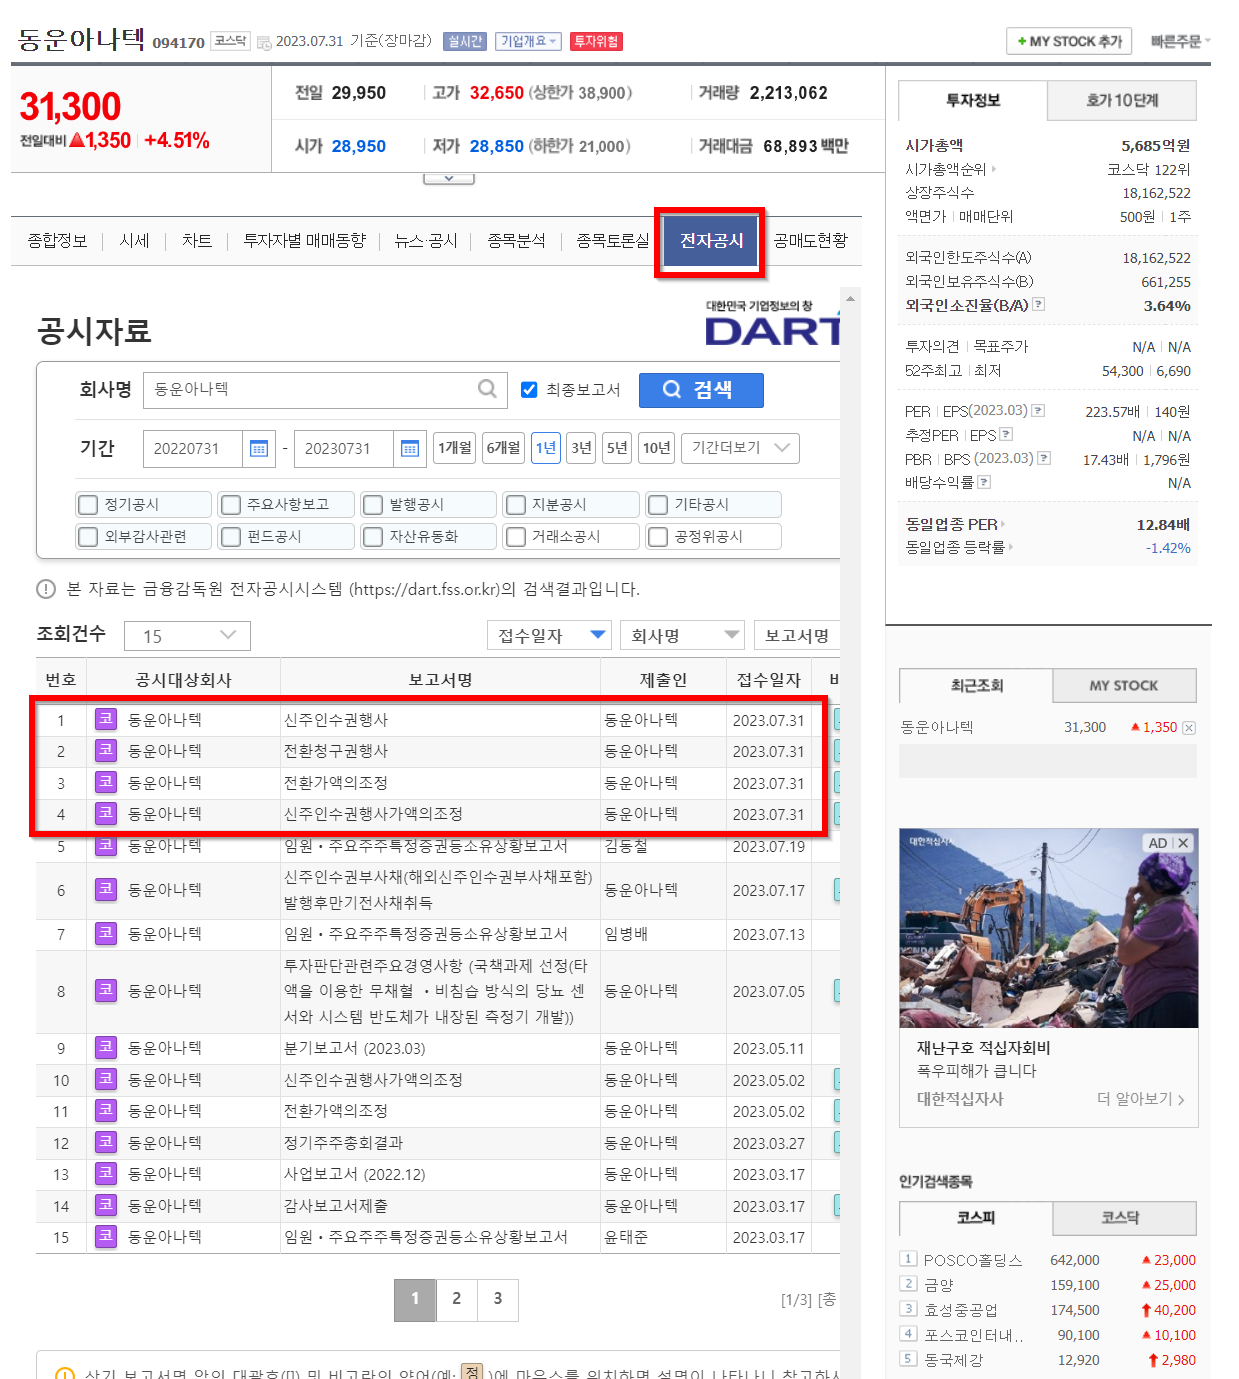Click the Red Cross ad thumbnail image
The height and width of the screenshot is (1379, 1239).
[1048, 928]
